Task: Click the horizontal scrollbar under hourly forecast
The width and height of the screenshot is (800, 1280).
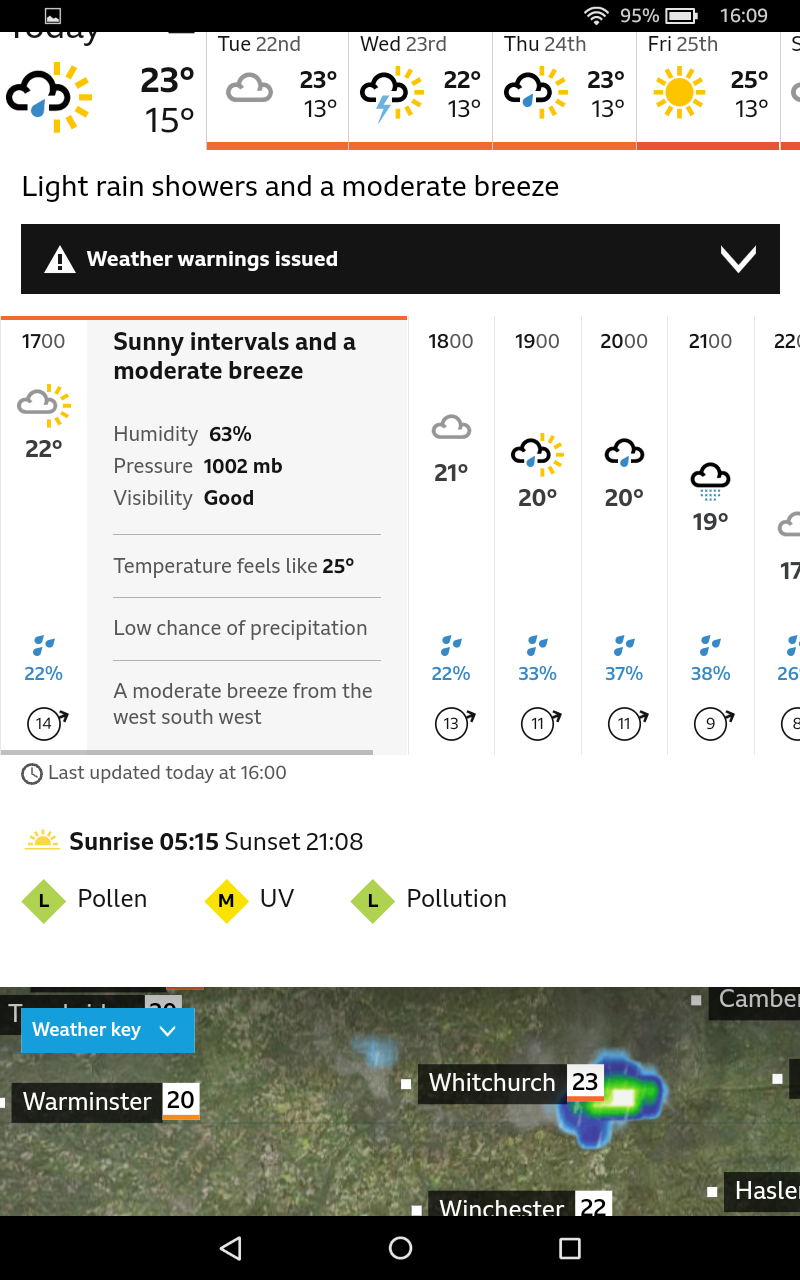Action: 187,752
